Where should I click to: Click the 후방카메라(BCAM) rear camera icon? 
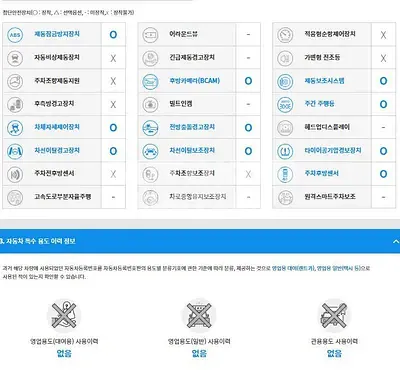[150, 81]
